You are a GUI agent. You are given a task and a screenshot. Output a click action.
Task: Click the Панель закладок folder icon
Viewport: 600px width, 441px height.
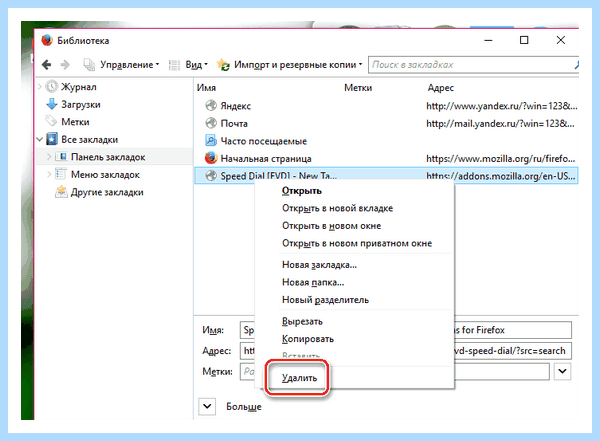coord(61,156)
